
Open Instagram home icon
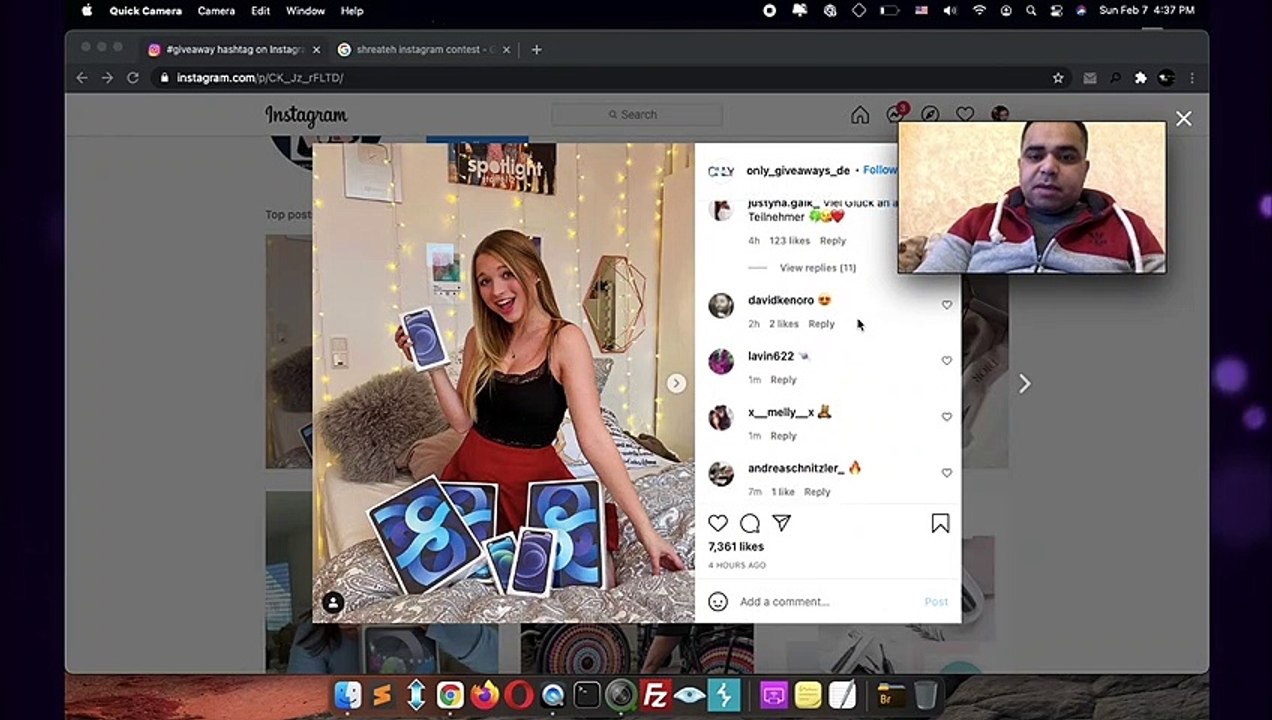860,115
